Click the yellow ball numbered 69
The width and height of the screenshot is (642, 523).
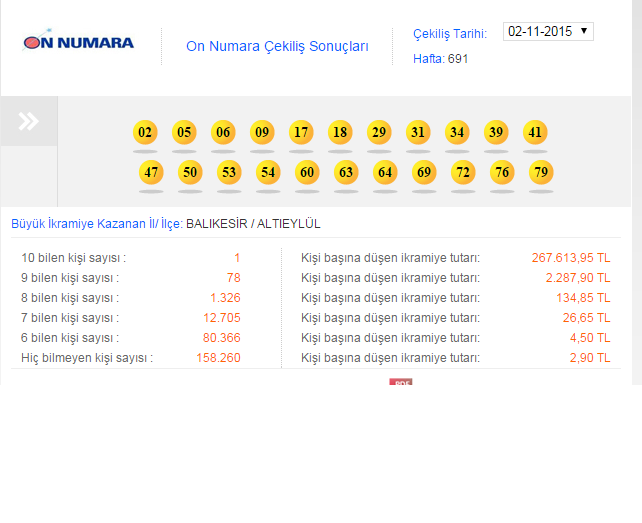coord(424,172)
